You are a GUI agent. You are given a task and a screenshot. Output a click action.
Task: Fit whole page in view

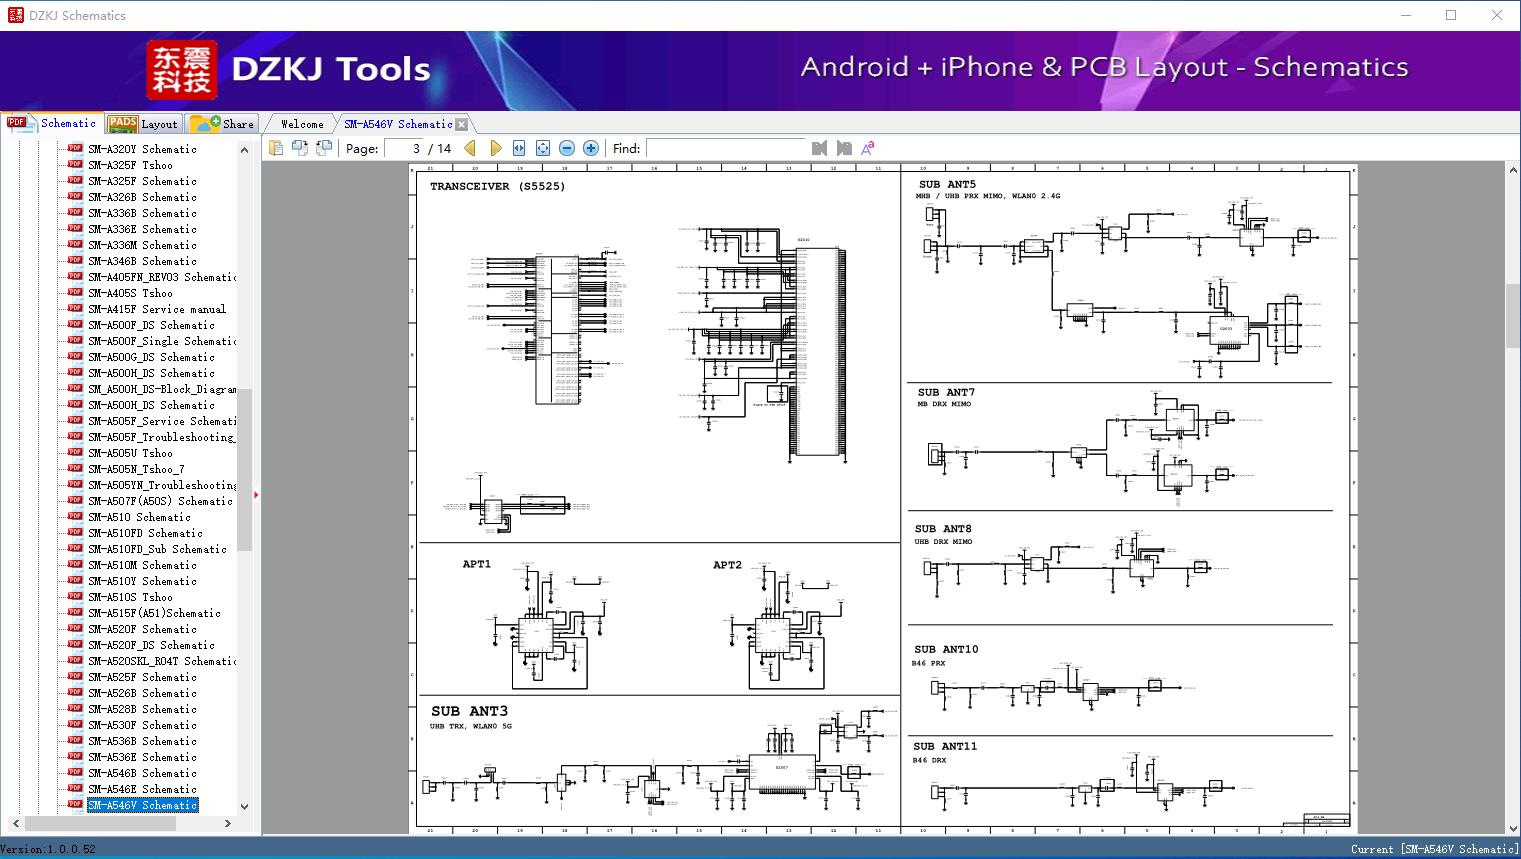point(543,148)
